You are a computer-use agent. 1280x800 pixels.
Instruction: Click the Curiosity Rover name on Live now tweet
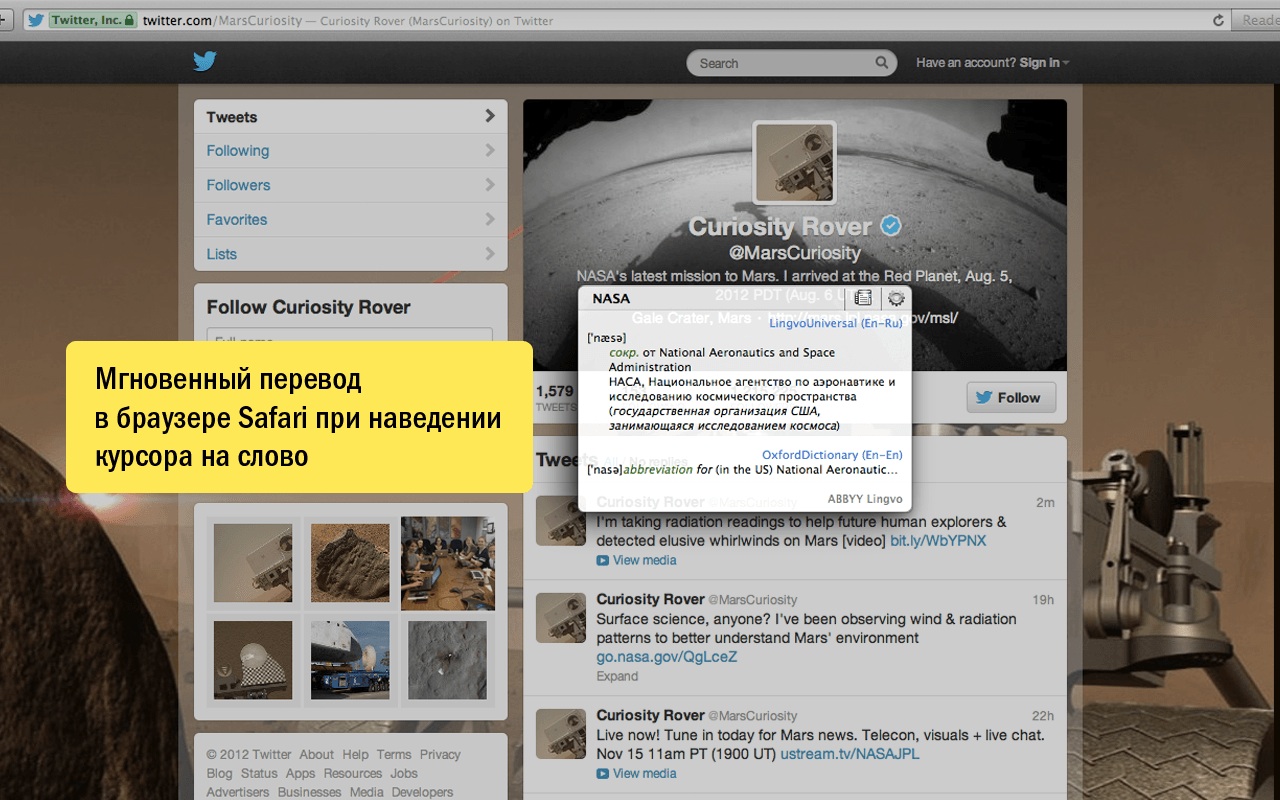pos(651,715)
